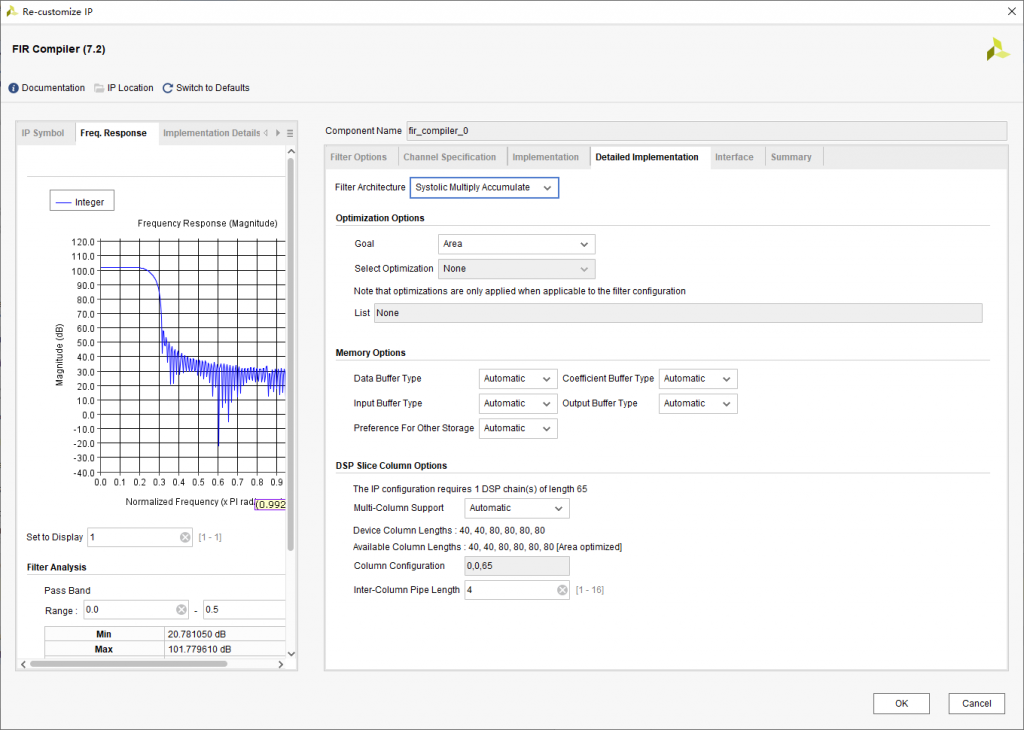
Task: Click the frequency response magnitude plot
Action: tap(193, 357)
